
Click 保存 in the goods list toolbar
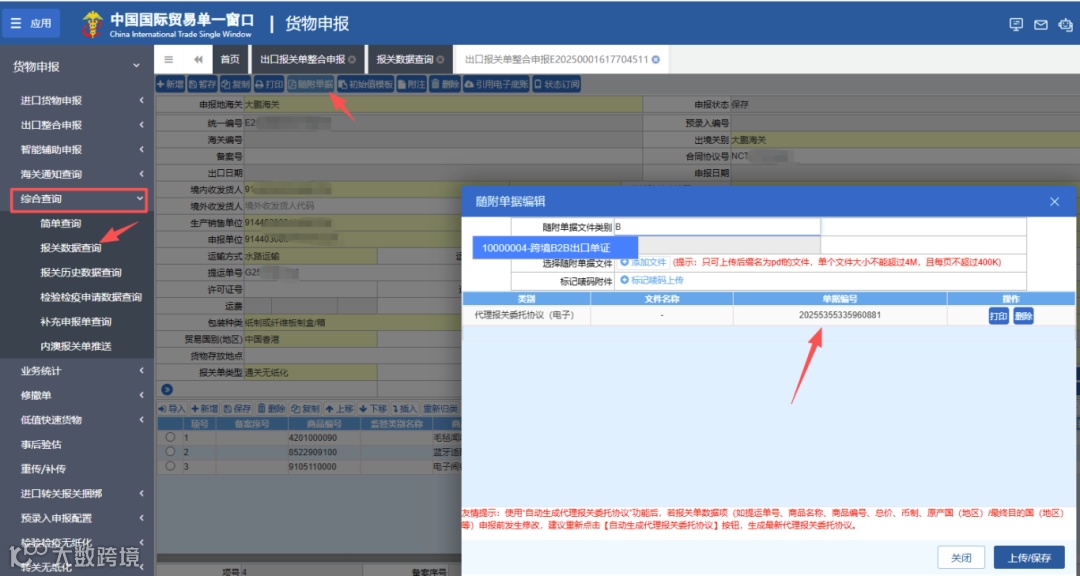pos(238,409)
